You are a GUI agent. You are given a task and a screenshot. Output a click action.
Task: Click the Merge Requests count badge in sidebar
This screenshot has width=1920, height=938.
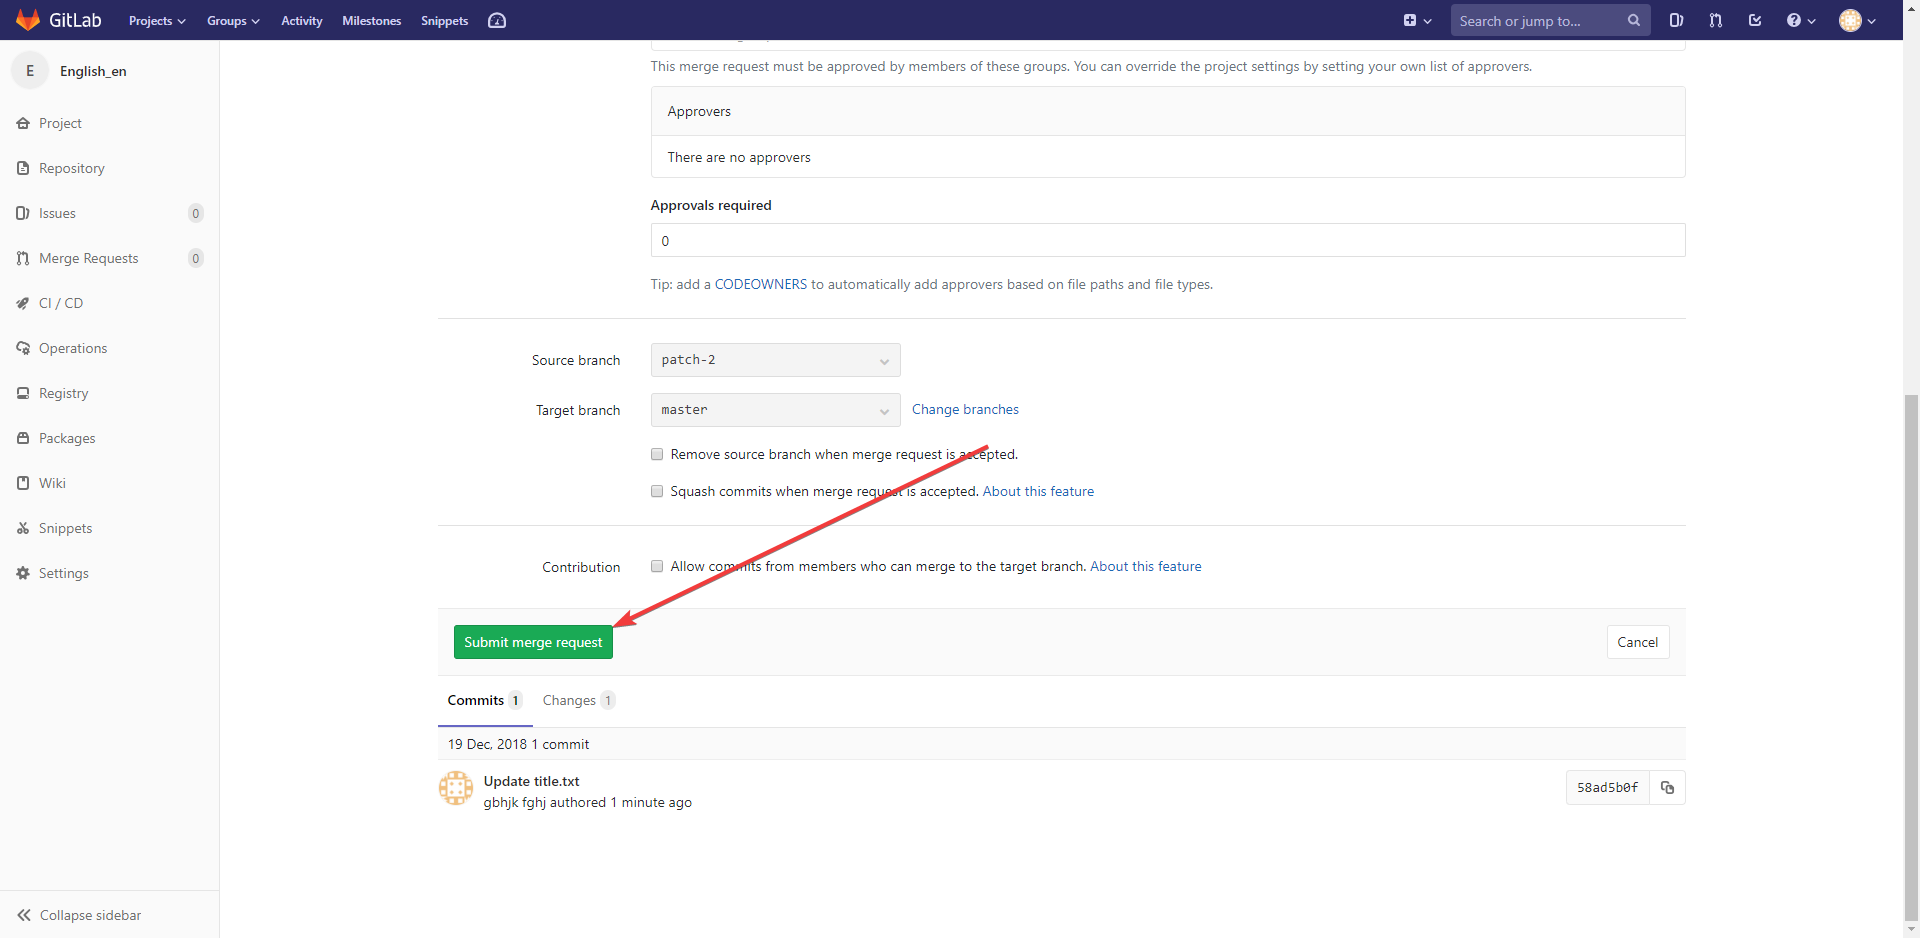click(x=196, y=258)
